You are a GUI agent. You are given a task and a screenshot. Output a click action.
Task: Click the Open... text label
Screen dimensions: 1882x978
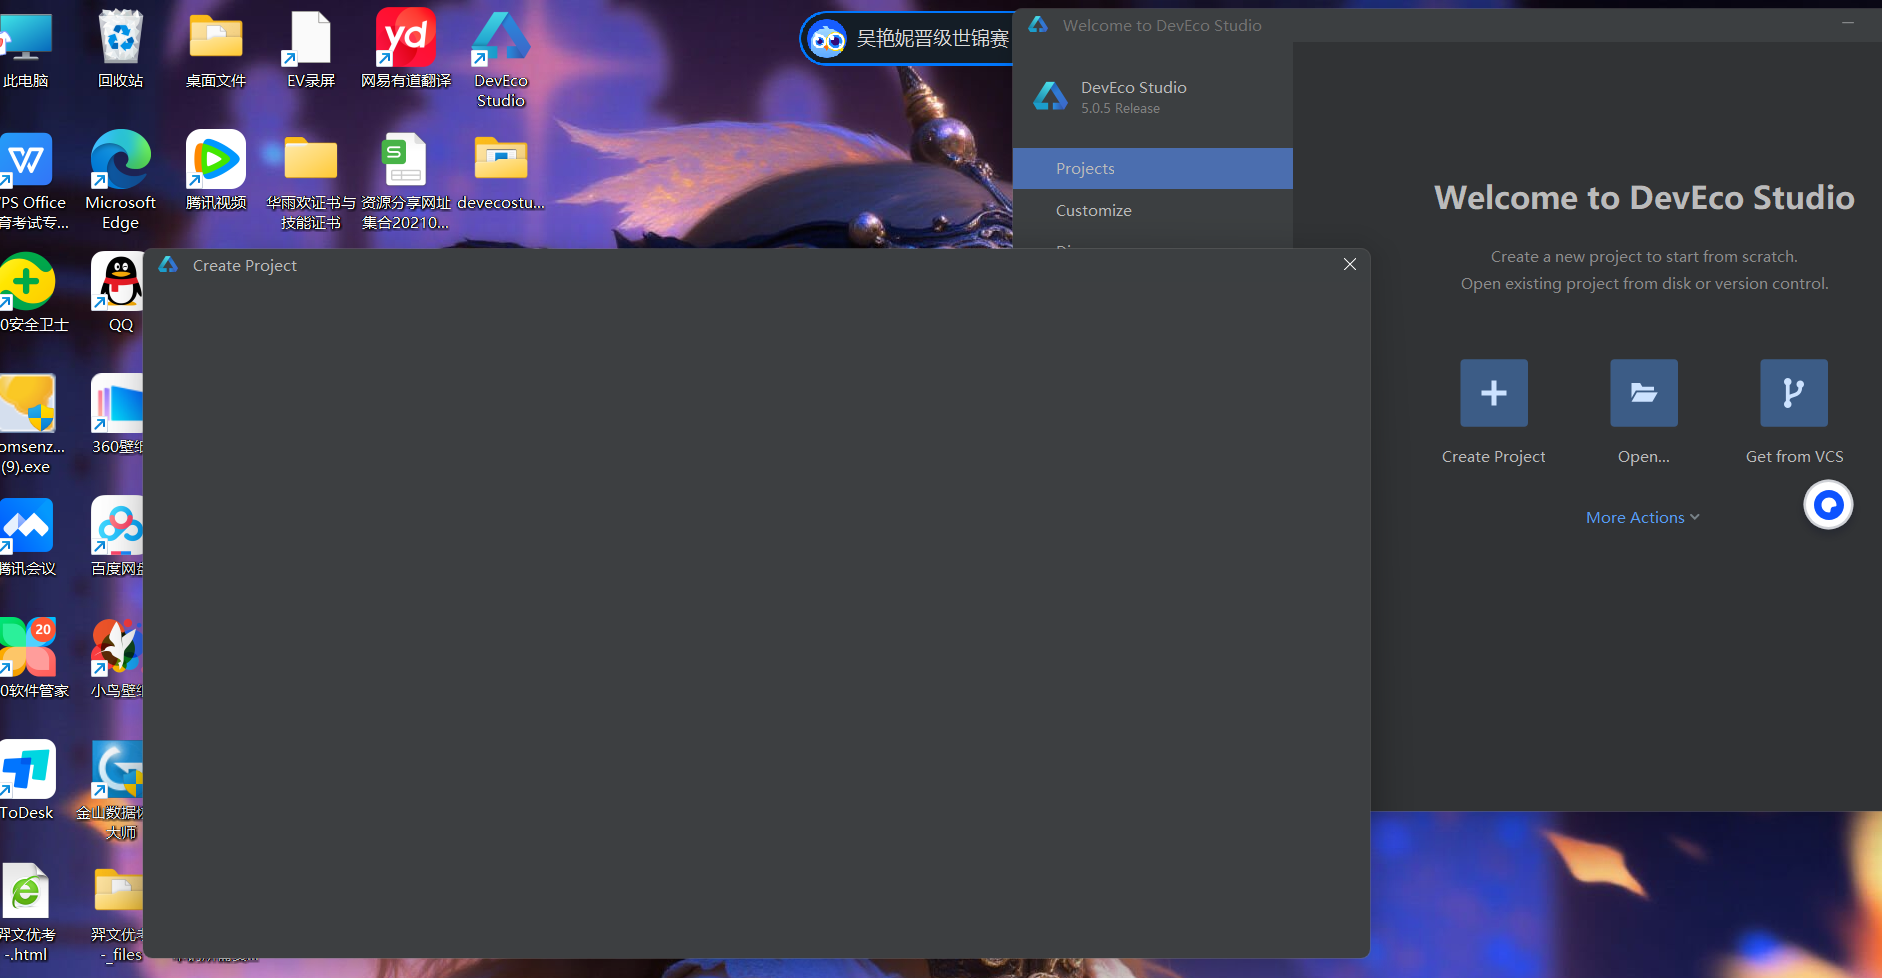pos(1643,456)
